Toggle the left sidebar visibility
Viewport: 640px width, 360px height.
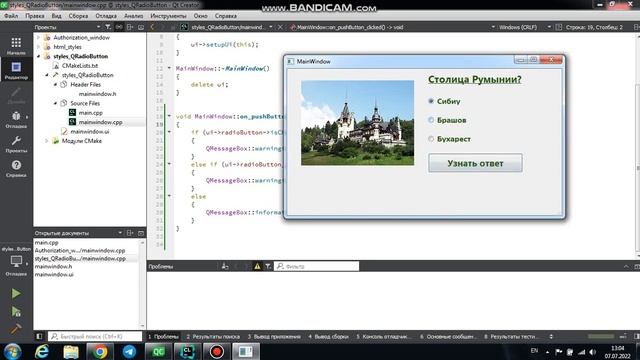[x=39, y=336]
